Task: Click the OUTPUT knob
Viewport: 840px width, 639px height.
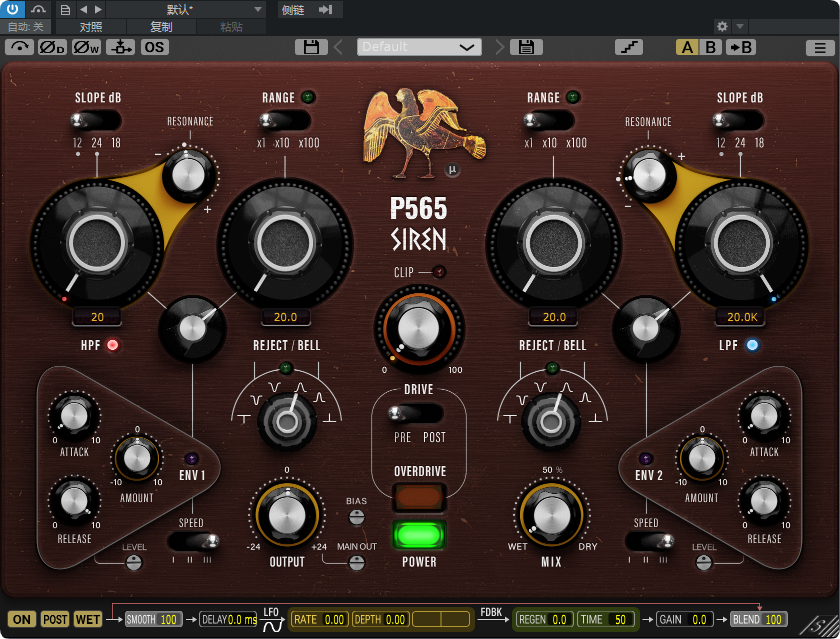Action: (x=287, y=515)
